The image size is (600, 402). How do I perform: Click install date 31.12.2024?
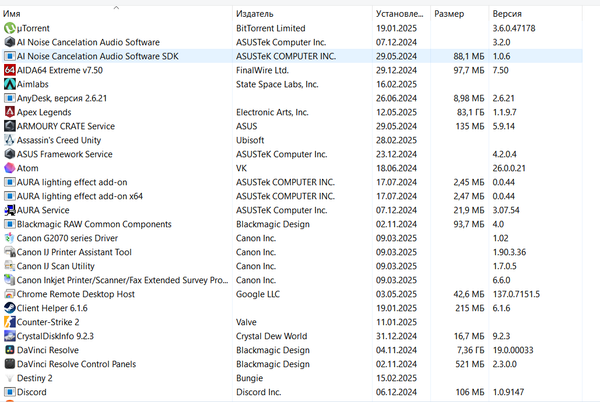click(x=396, y=336)
